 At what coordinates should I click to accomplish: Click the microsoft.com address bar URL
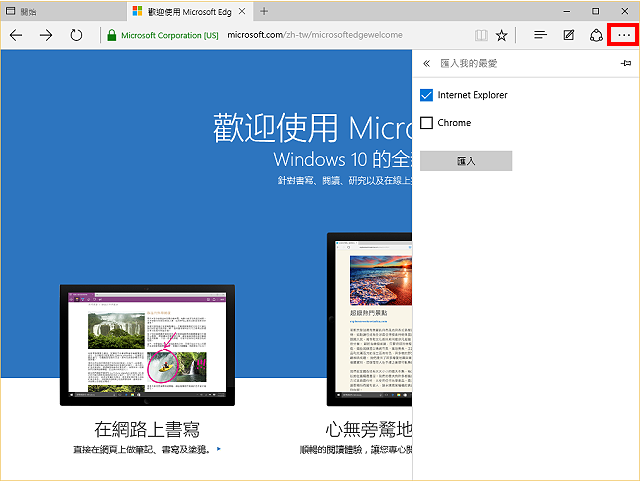[315, 35]
